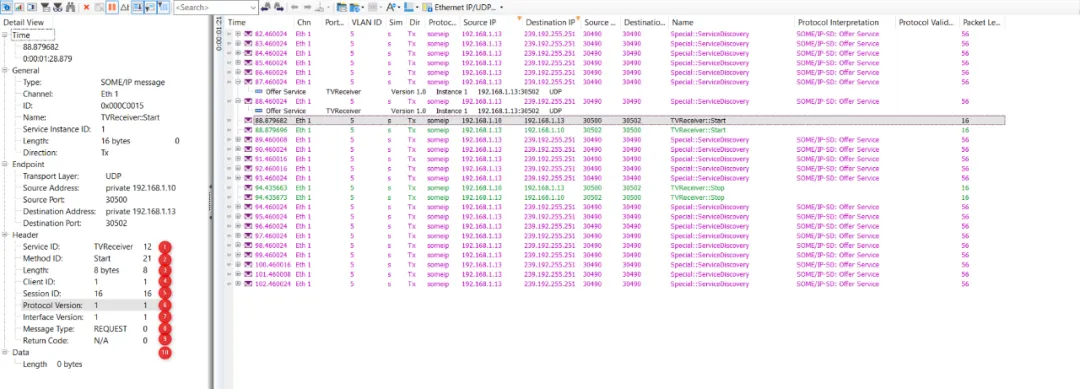Open the column layout icon dropdown

(x=417, y=7)
